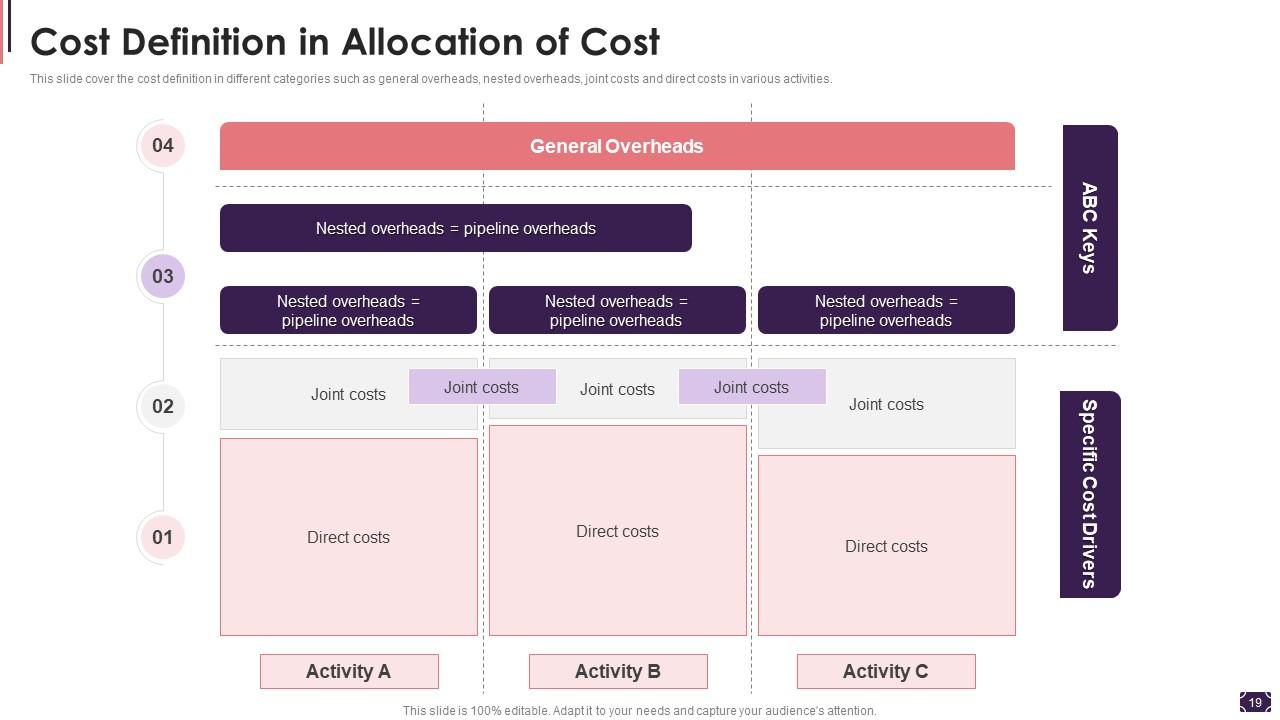Select purple Joint costs tag between A and B
Screen dimensions: 1280x720
click(x=482, y=387)
